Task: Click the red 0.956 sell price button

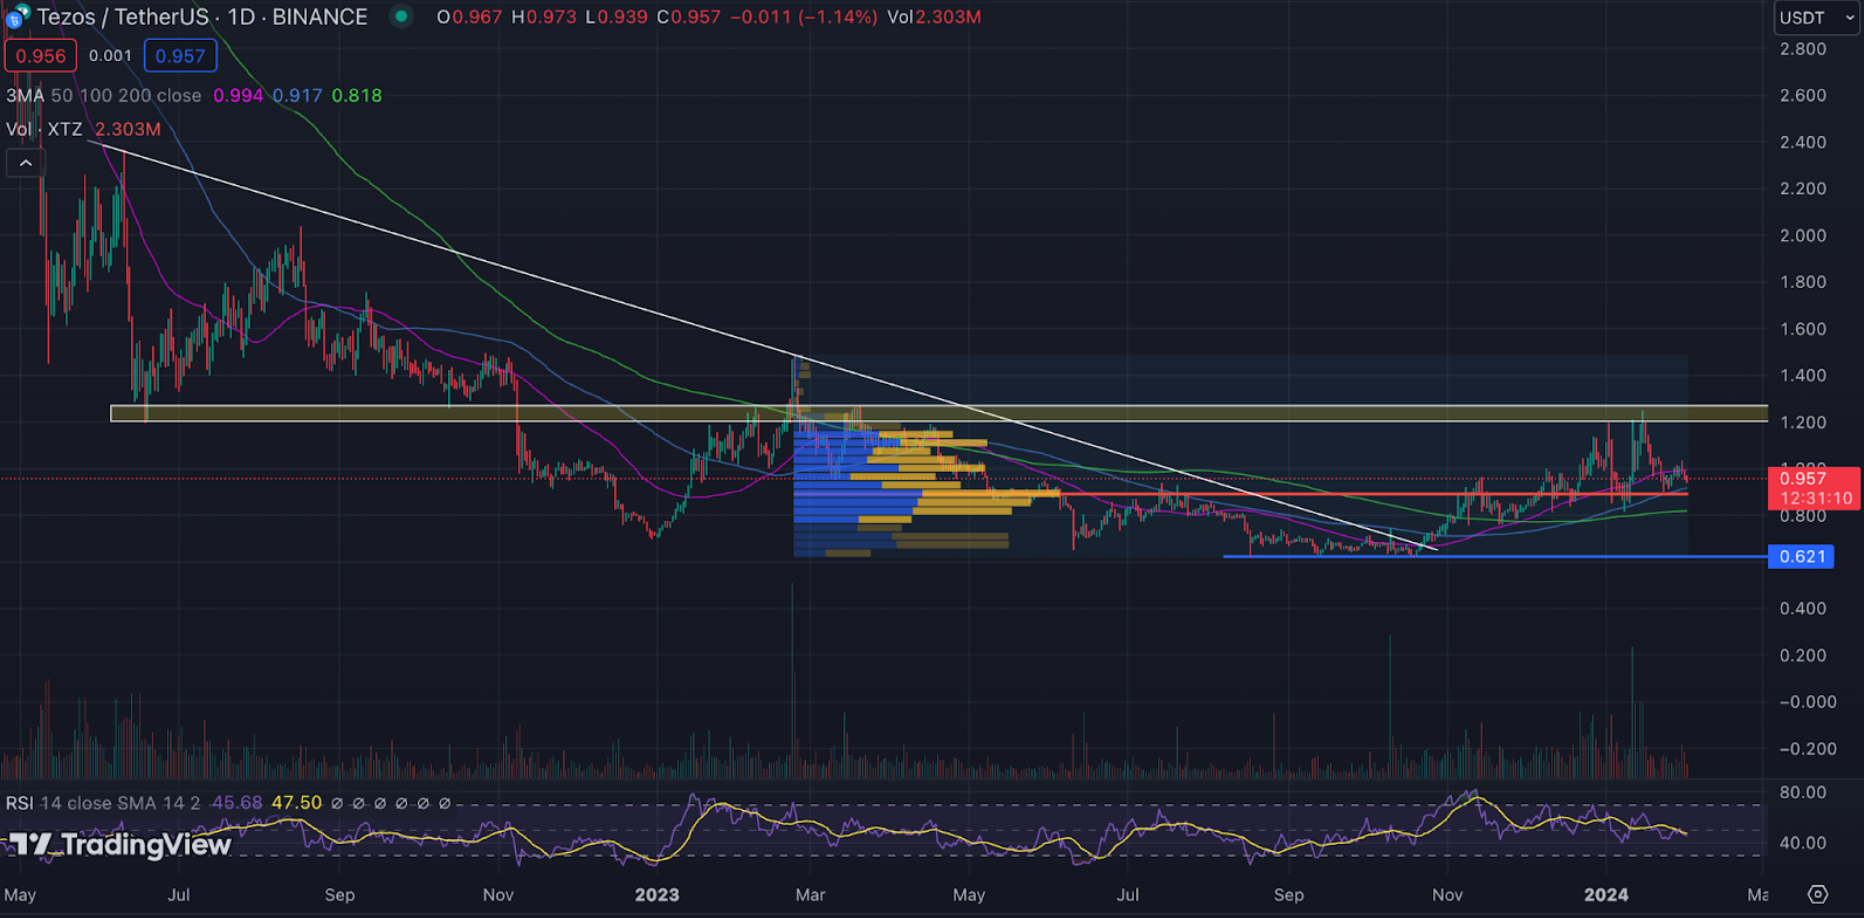Action: click(x=41, y=56)
